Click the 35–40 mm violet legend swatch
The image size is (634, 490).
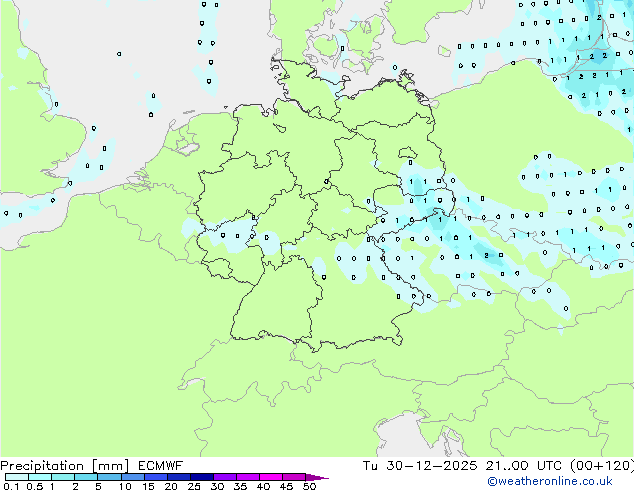tap(248, 477)
